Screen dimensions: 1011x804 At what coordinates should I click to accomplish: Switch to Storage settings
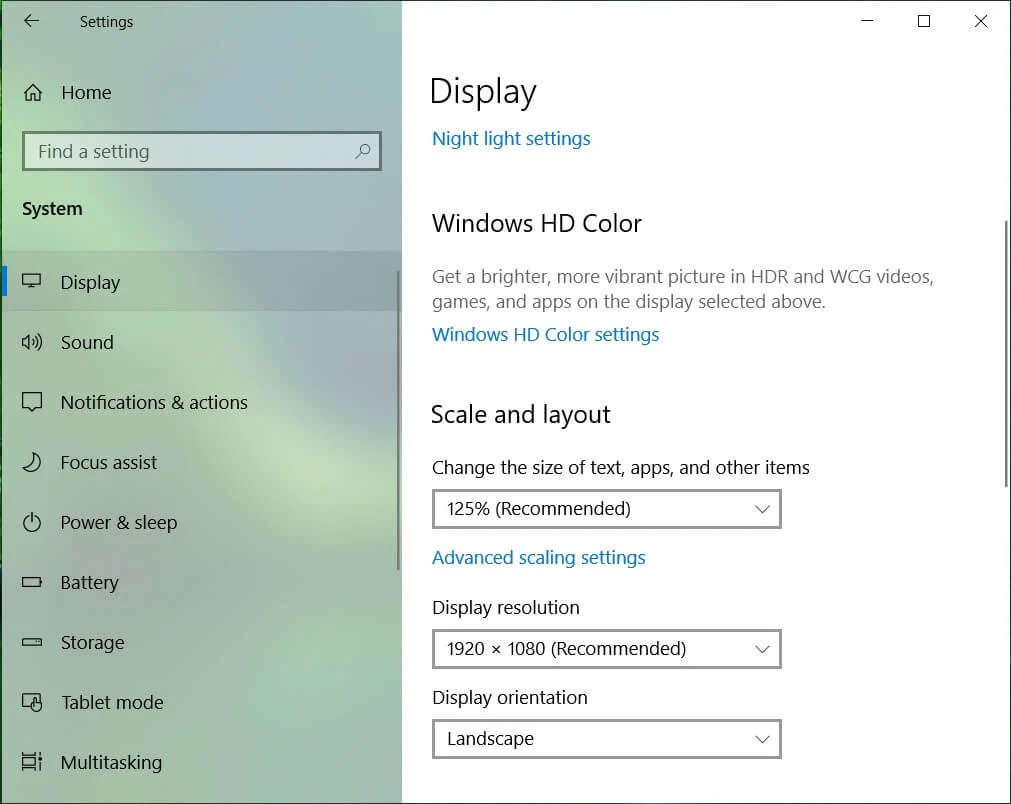click(x=201, y=642)
